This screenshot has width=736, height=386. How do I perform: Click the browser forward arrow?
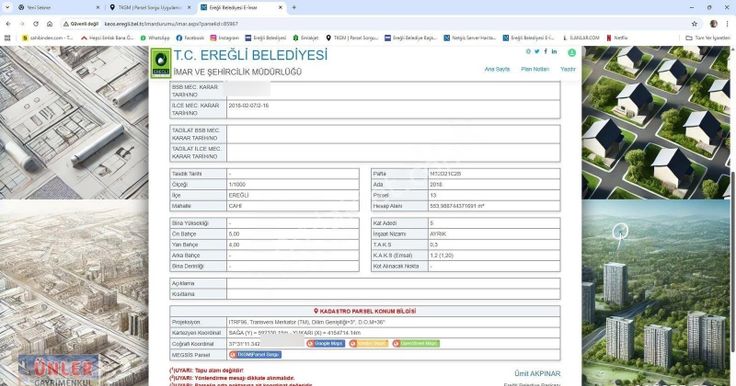(22, 23)
